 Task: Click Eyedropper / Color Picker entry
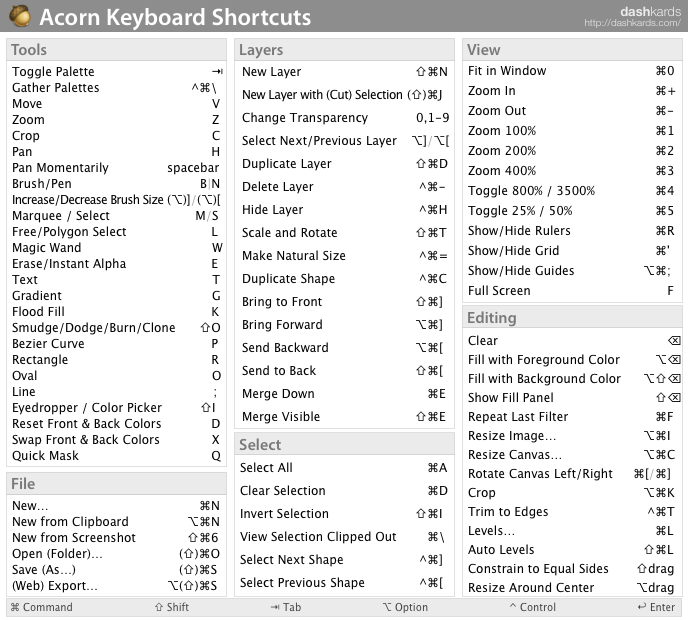point(114,408)
